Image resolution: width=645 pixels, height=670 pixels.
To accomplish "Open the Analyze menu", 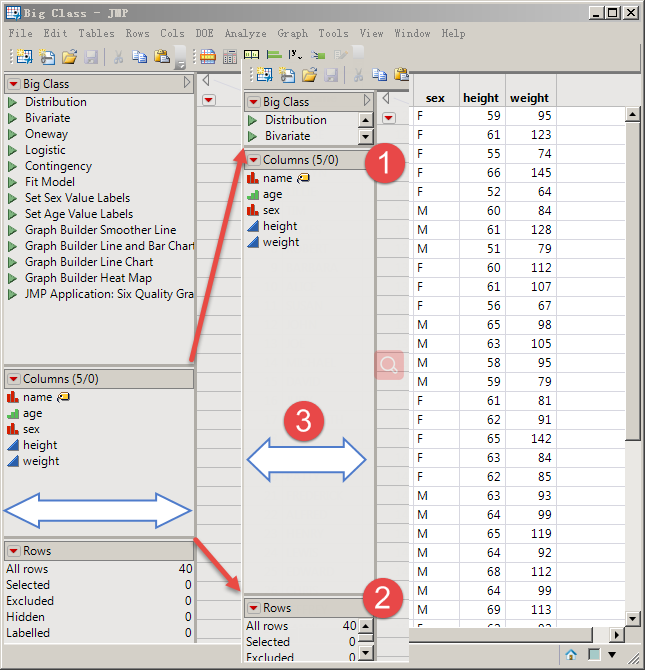I will tap(245, 33).
